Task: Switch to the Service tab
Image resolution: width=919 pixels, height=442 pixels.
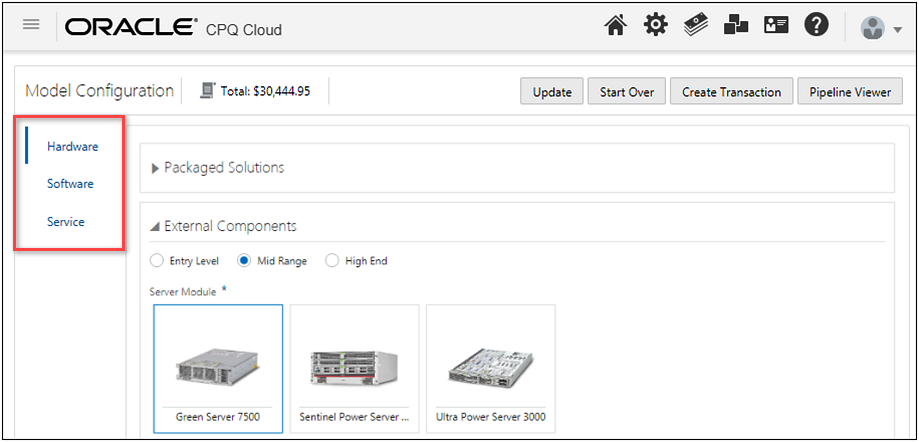Action: [x=66, y=222]
